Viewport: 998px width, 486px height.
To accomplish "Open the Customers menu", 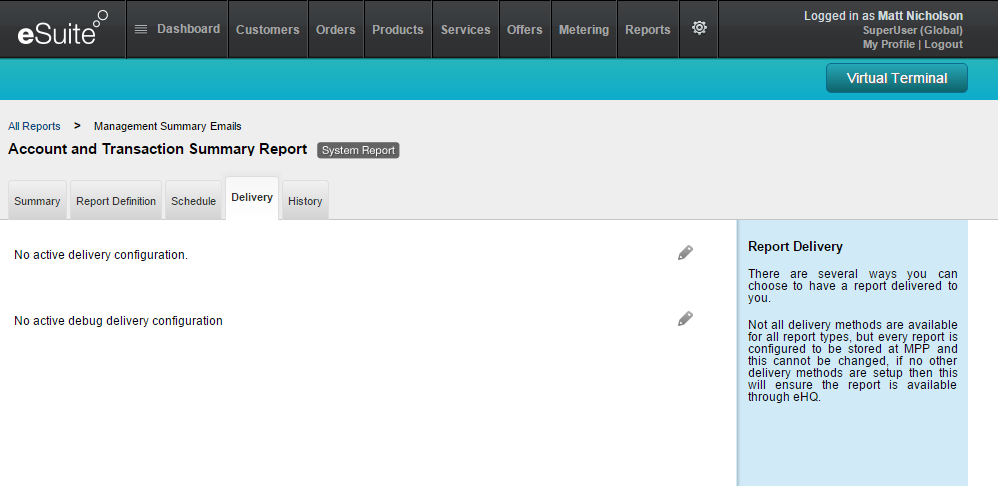I will pyautogui.click(x=267, y=30).
